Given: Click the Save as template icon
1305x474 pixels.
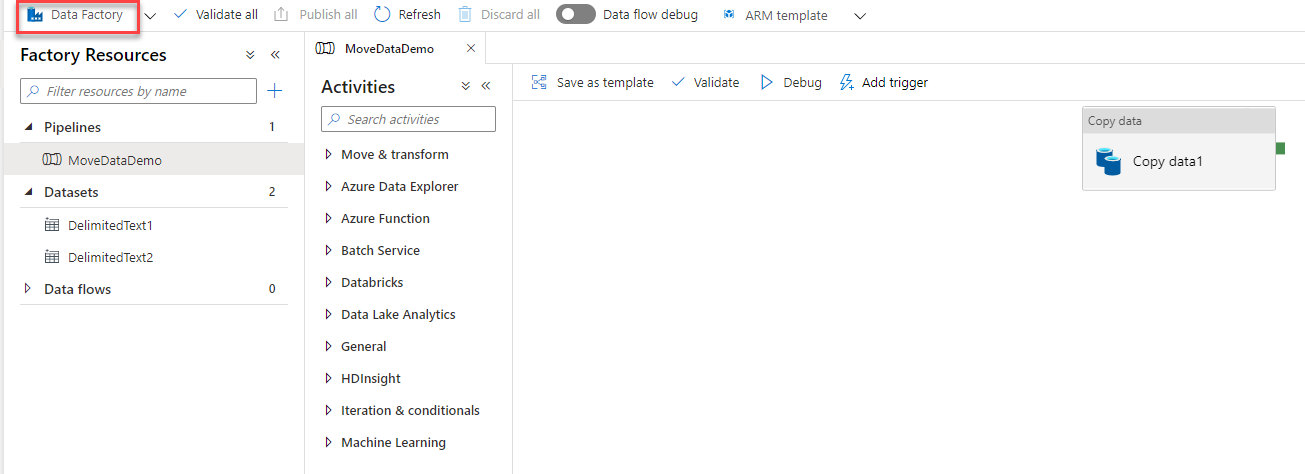Looking at the screenshot, I should click(539, 83).
